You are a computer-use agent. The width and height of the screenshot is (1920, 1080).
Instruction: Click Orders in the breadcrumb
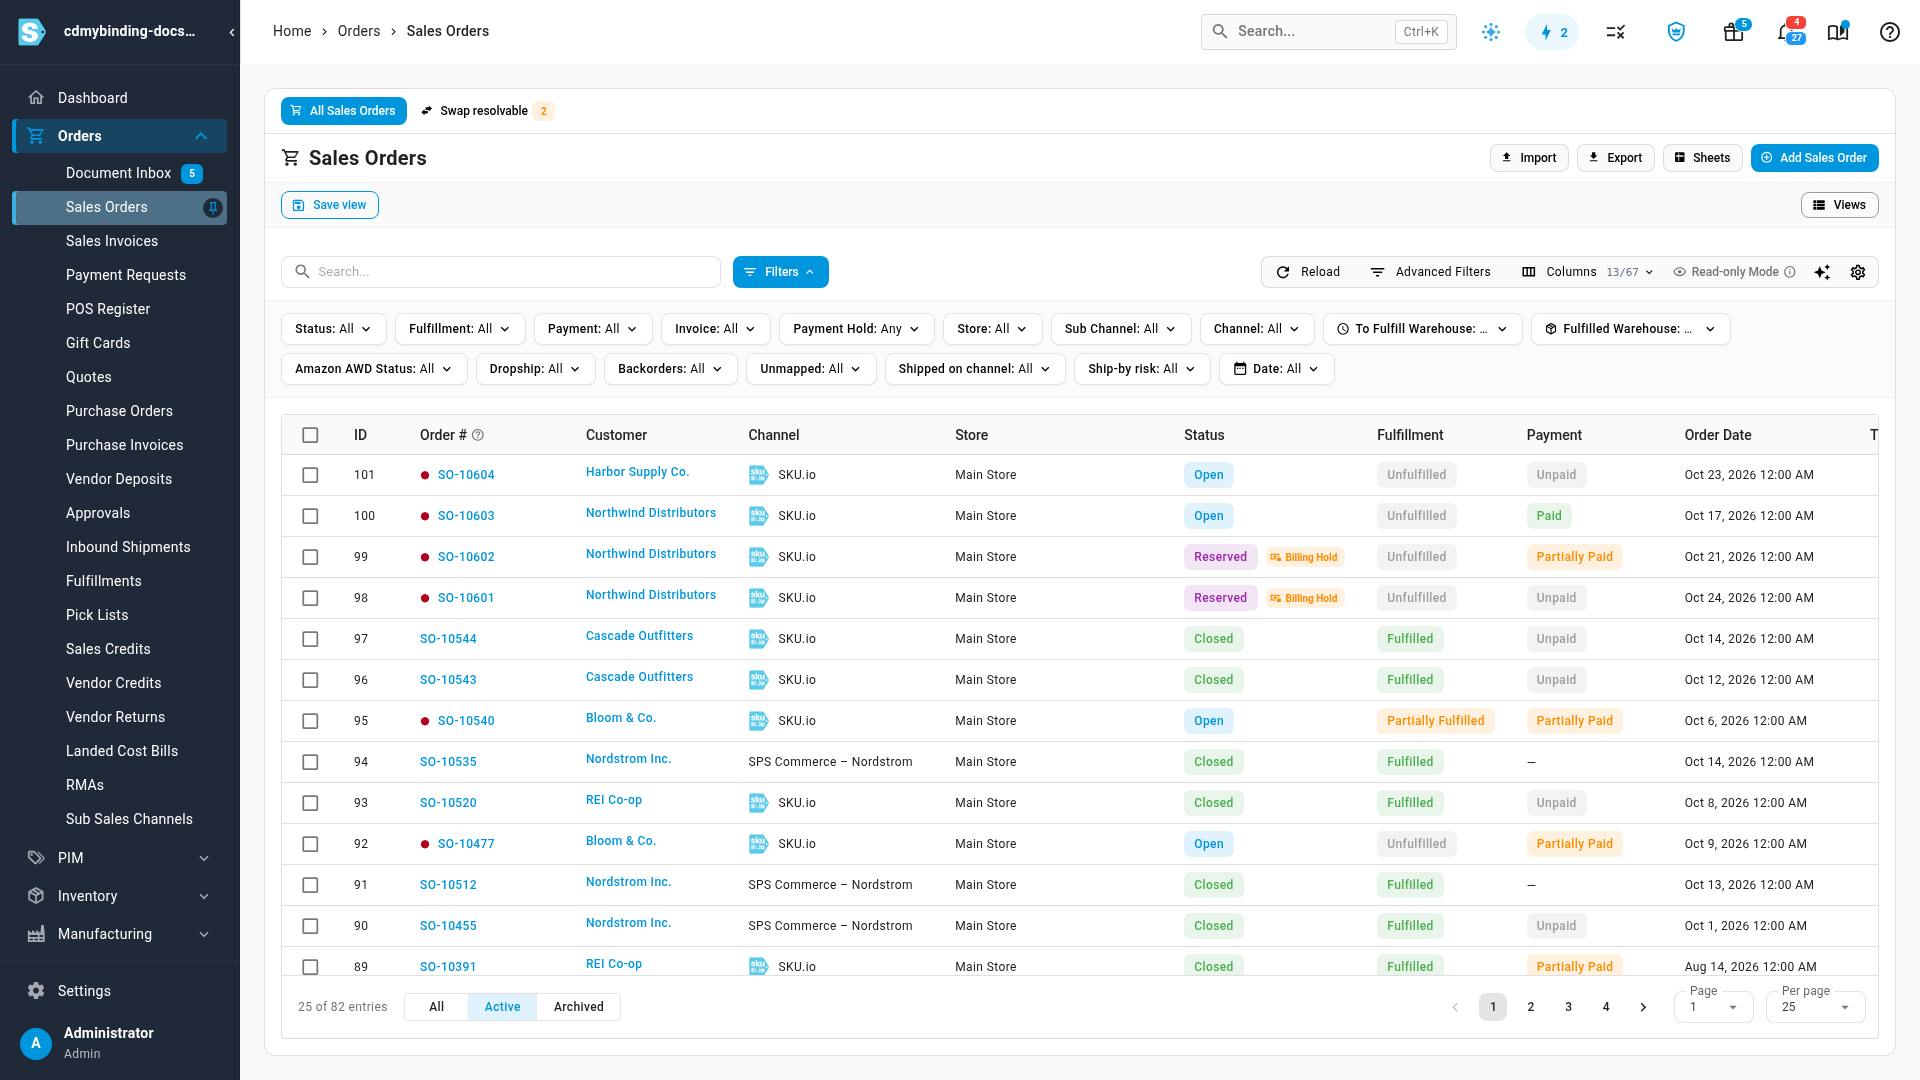coord(359,31)
